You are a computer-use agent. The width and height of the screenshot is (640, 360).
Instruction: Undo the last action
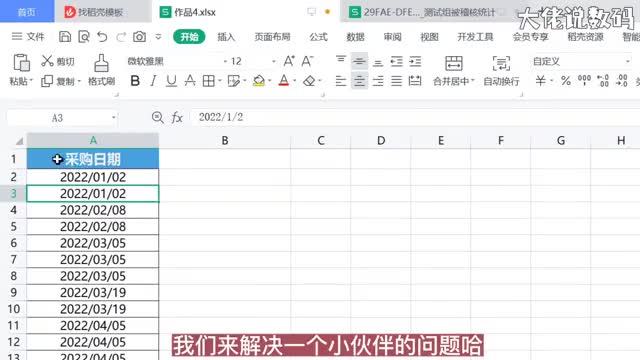click(102, 37)
